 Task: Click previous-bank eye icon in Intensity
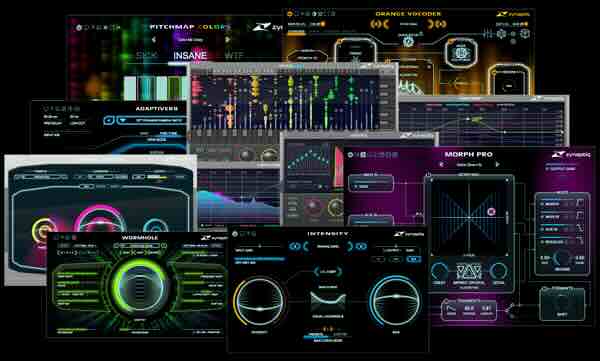[x=295, y=246]
